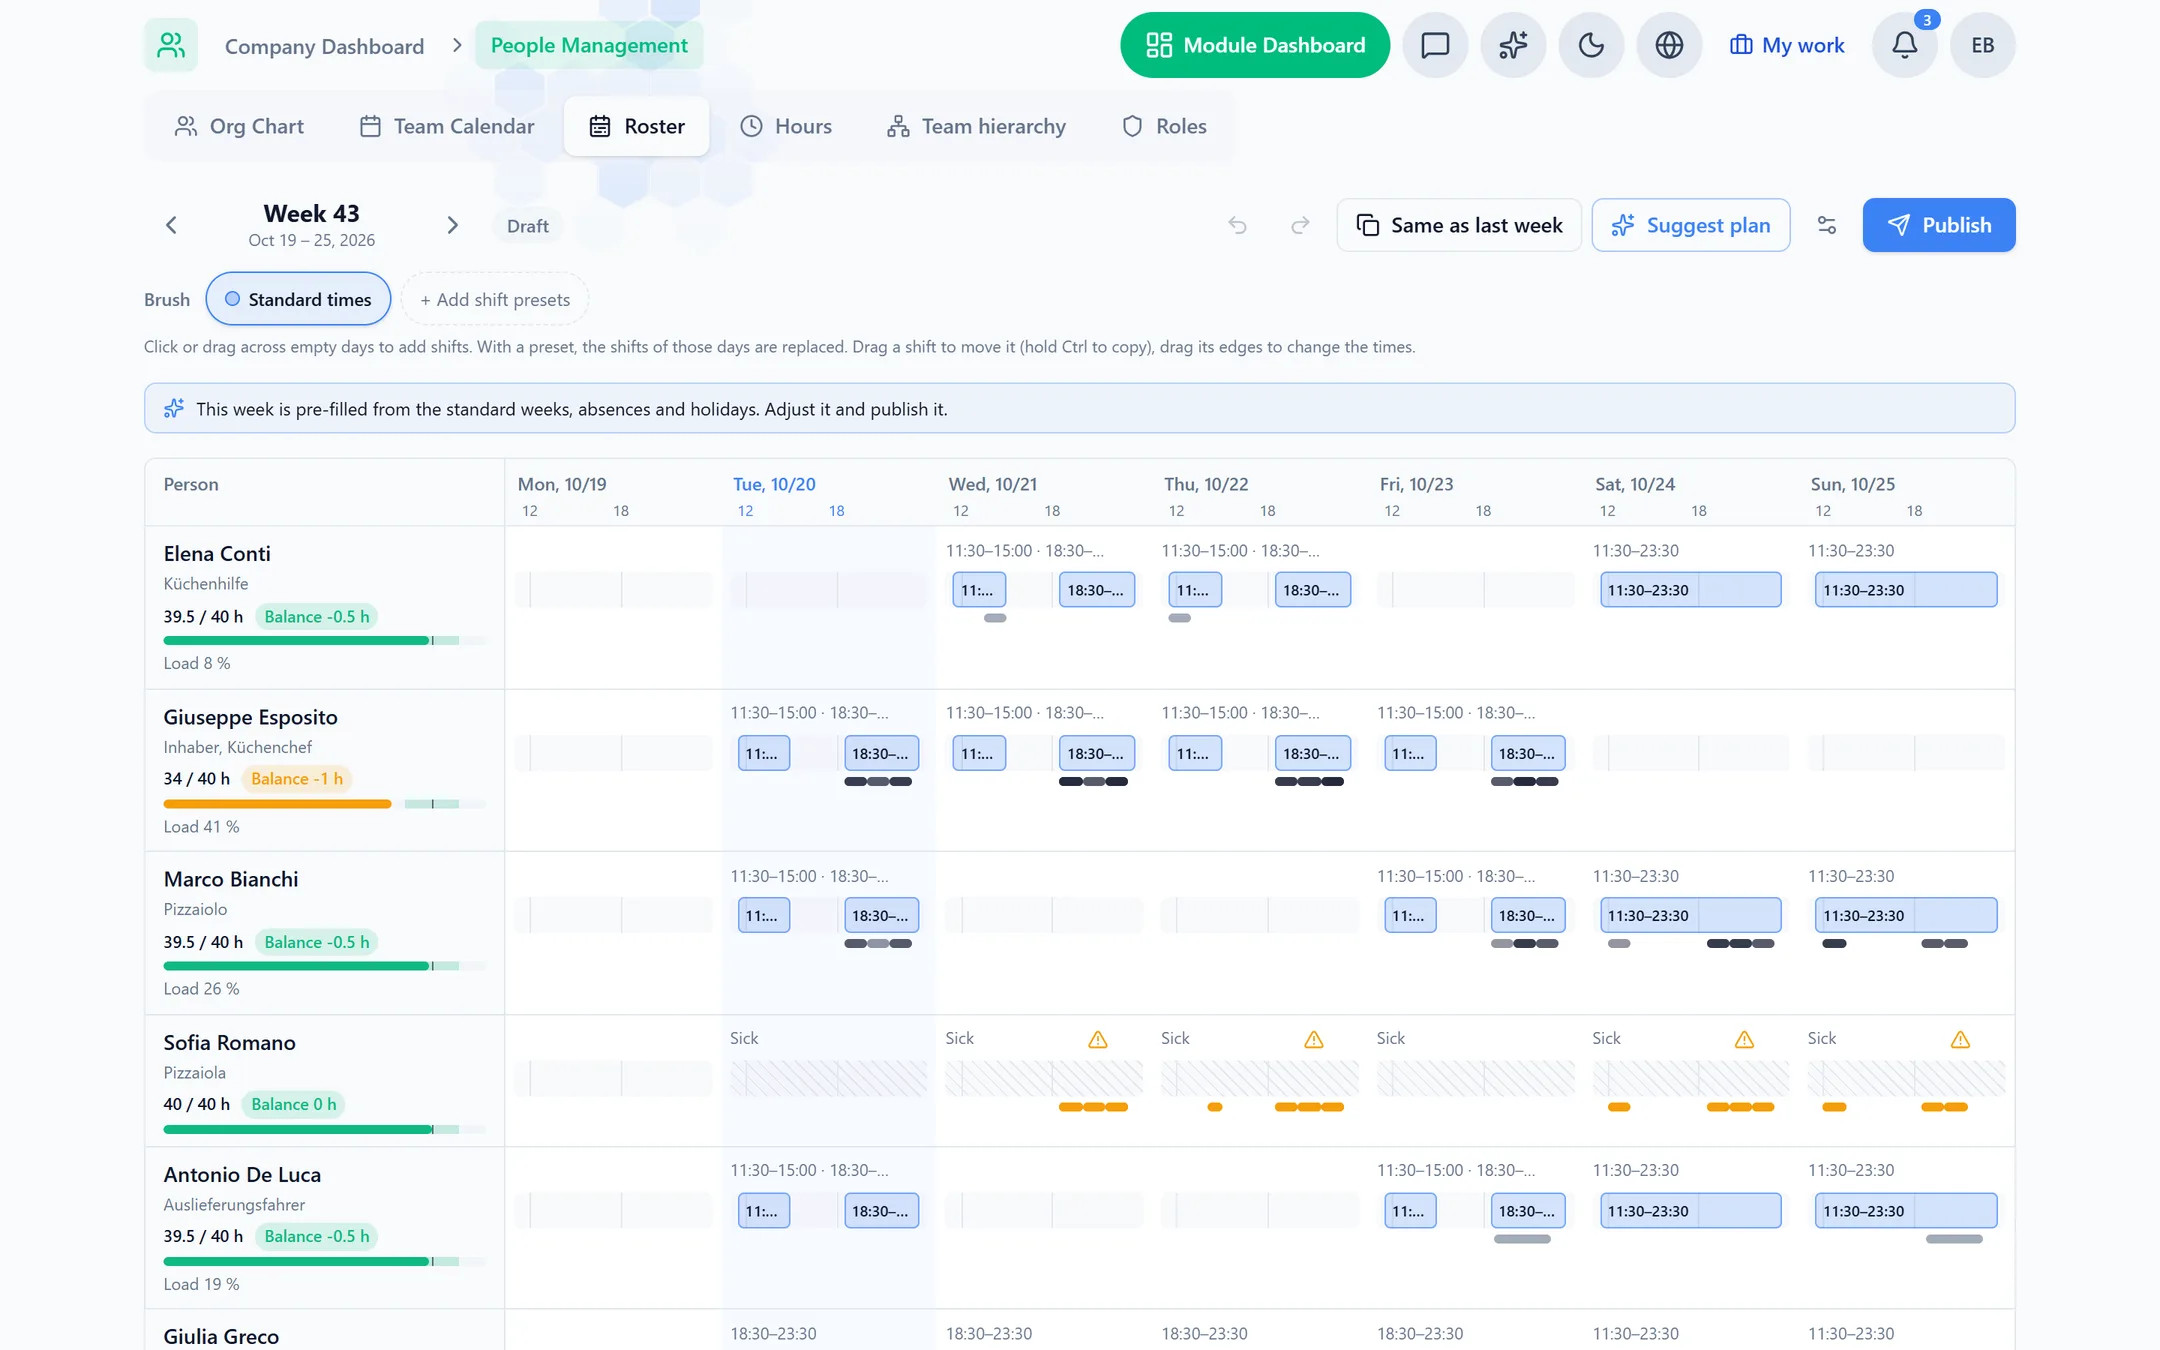Click Giuseppe Esposito empty Saturday slot
2160x1350 pixels.
(x=1690, y=753)
